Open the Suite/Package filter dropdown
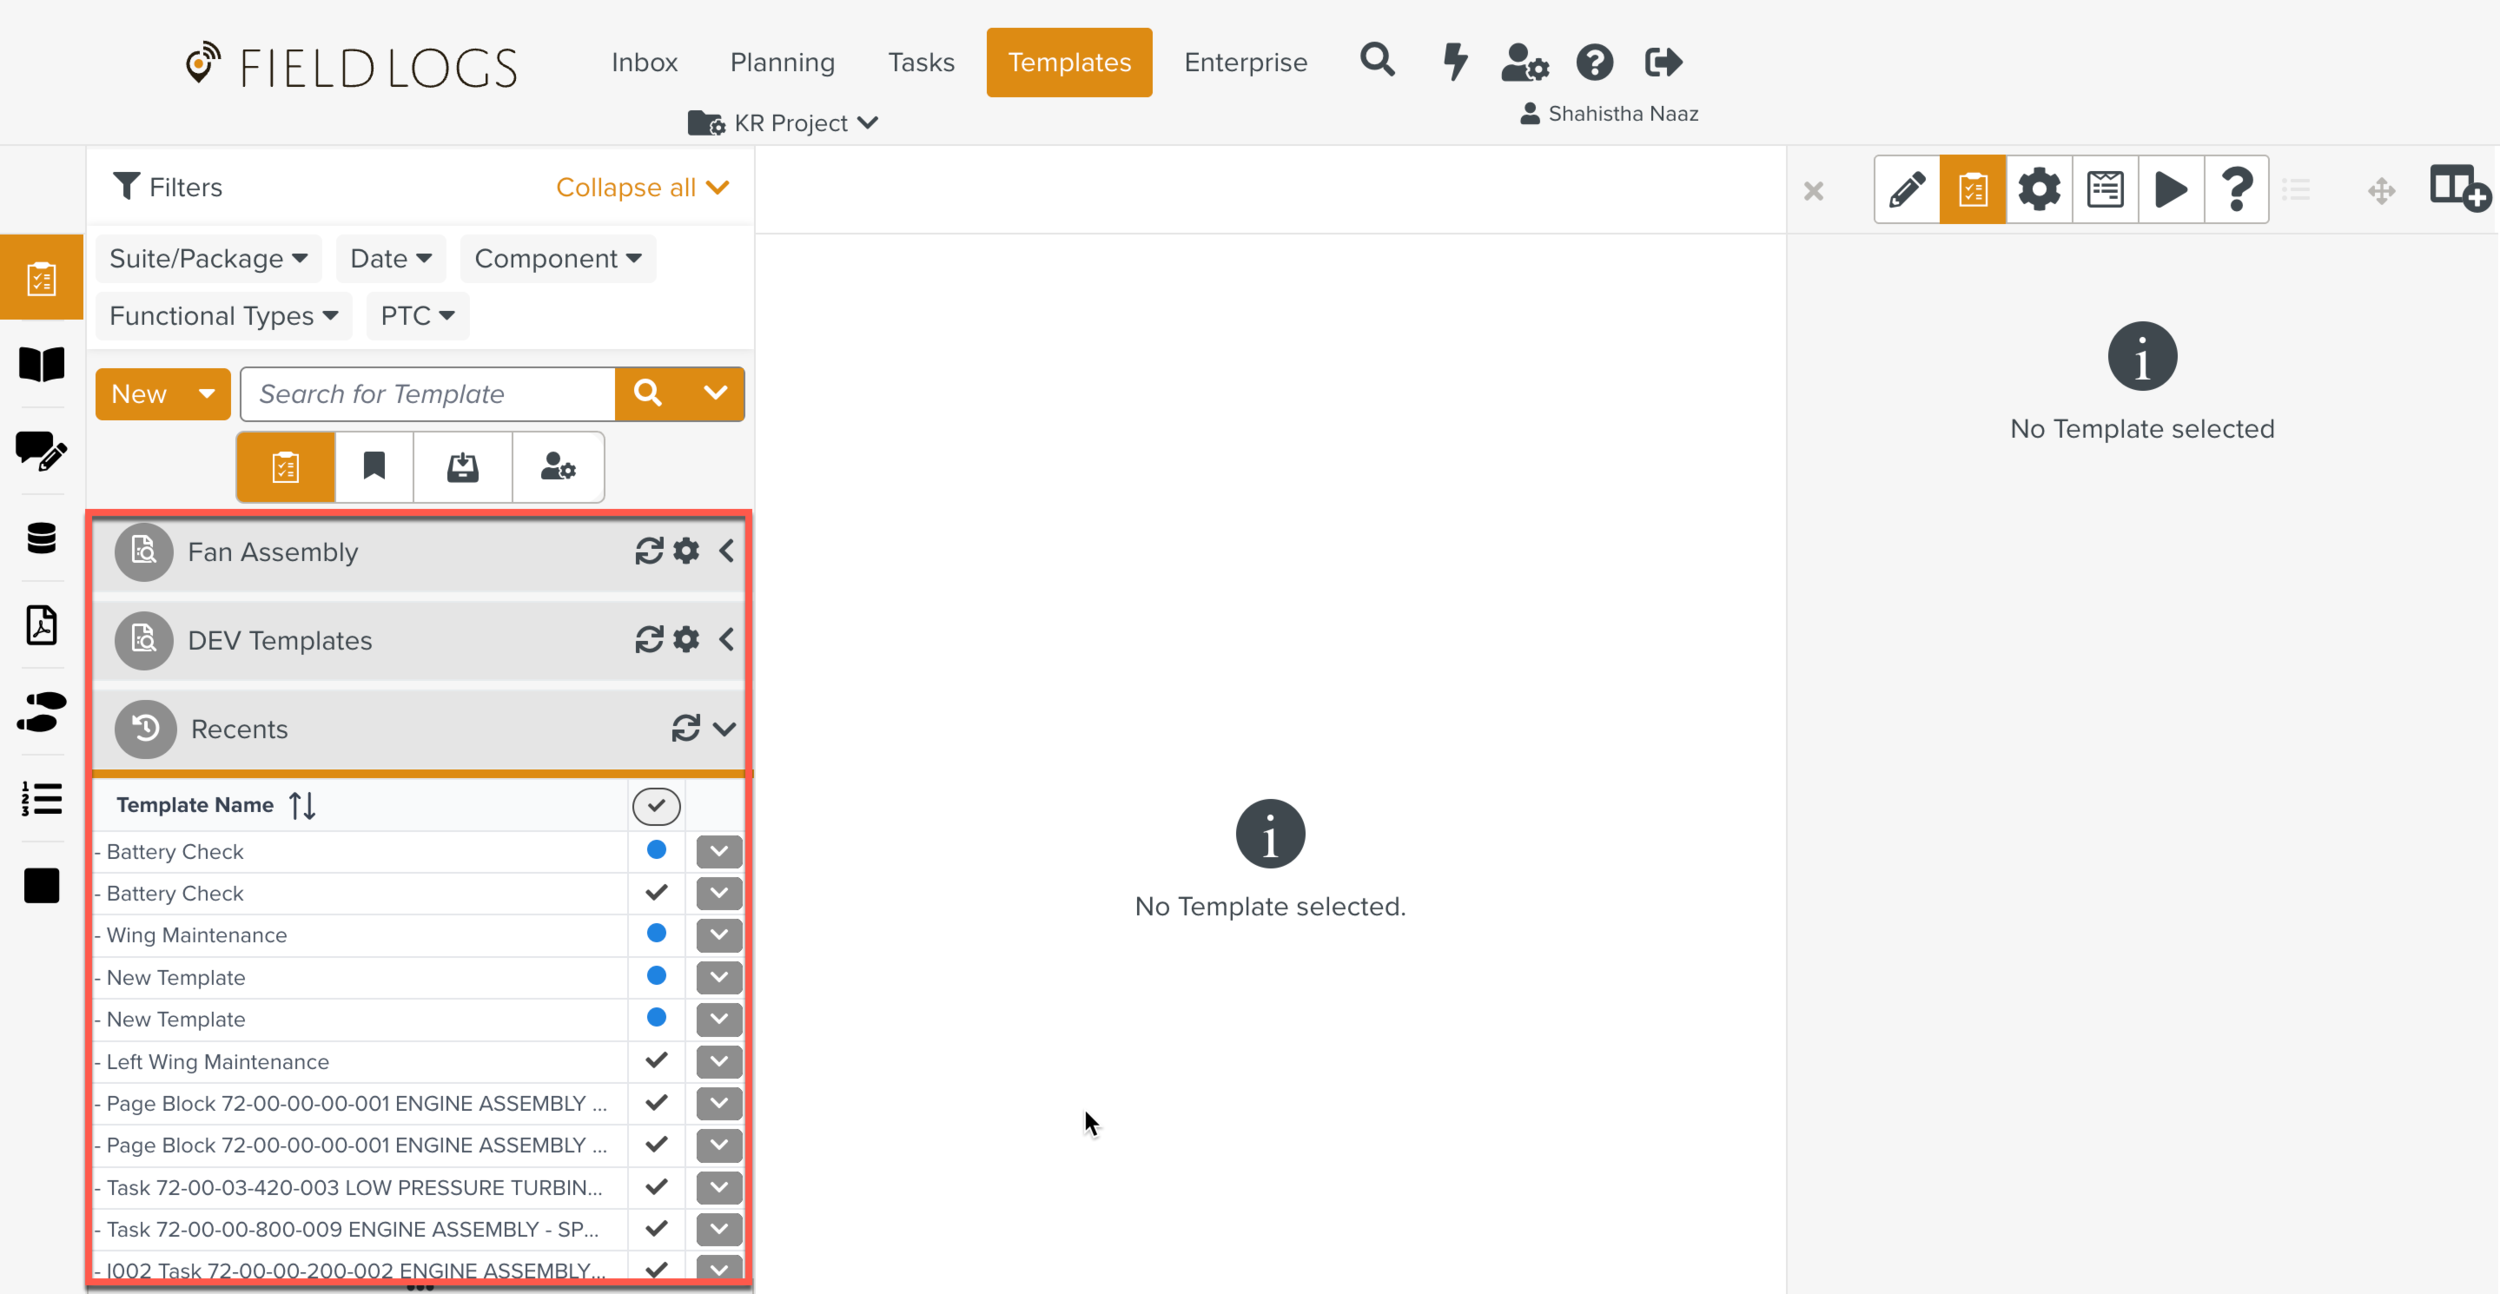The height and width of the screenshot is (1294, 2500). pos(208,259)
